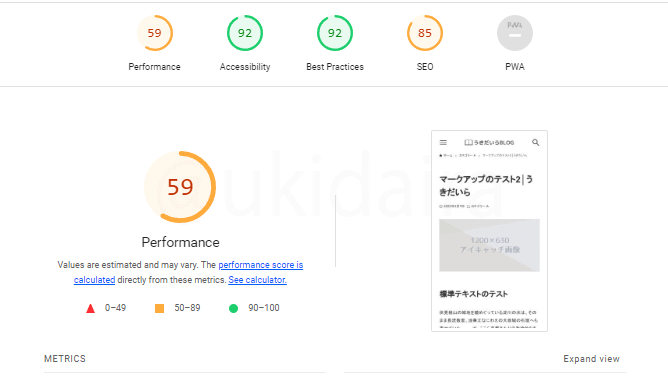Viewport: 668px width, 376px height.
Task: Click the Best Practices category label
Action: (335, 67)
